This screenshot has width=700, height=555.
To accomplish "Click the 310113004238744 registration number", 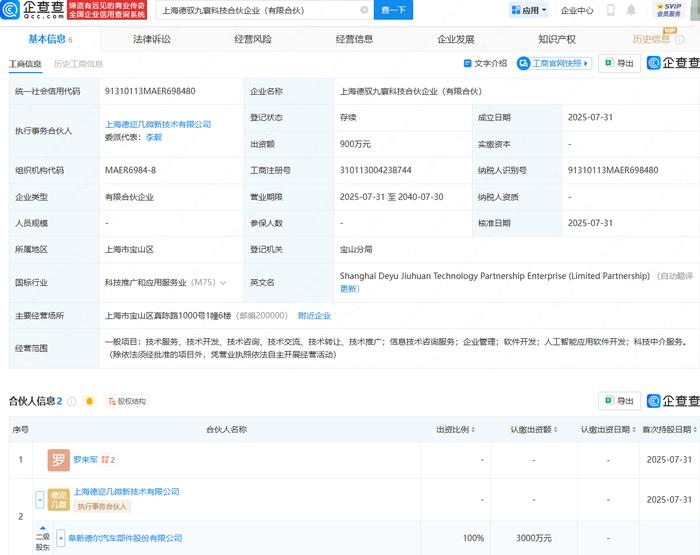I will pos(375,170).
